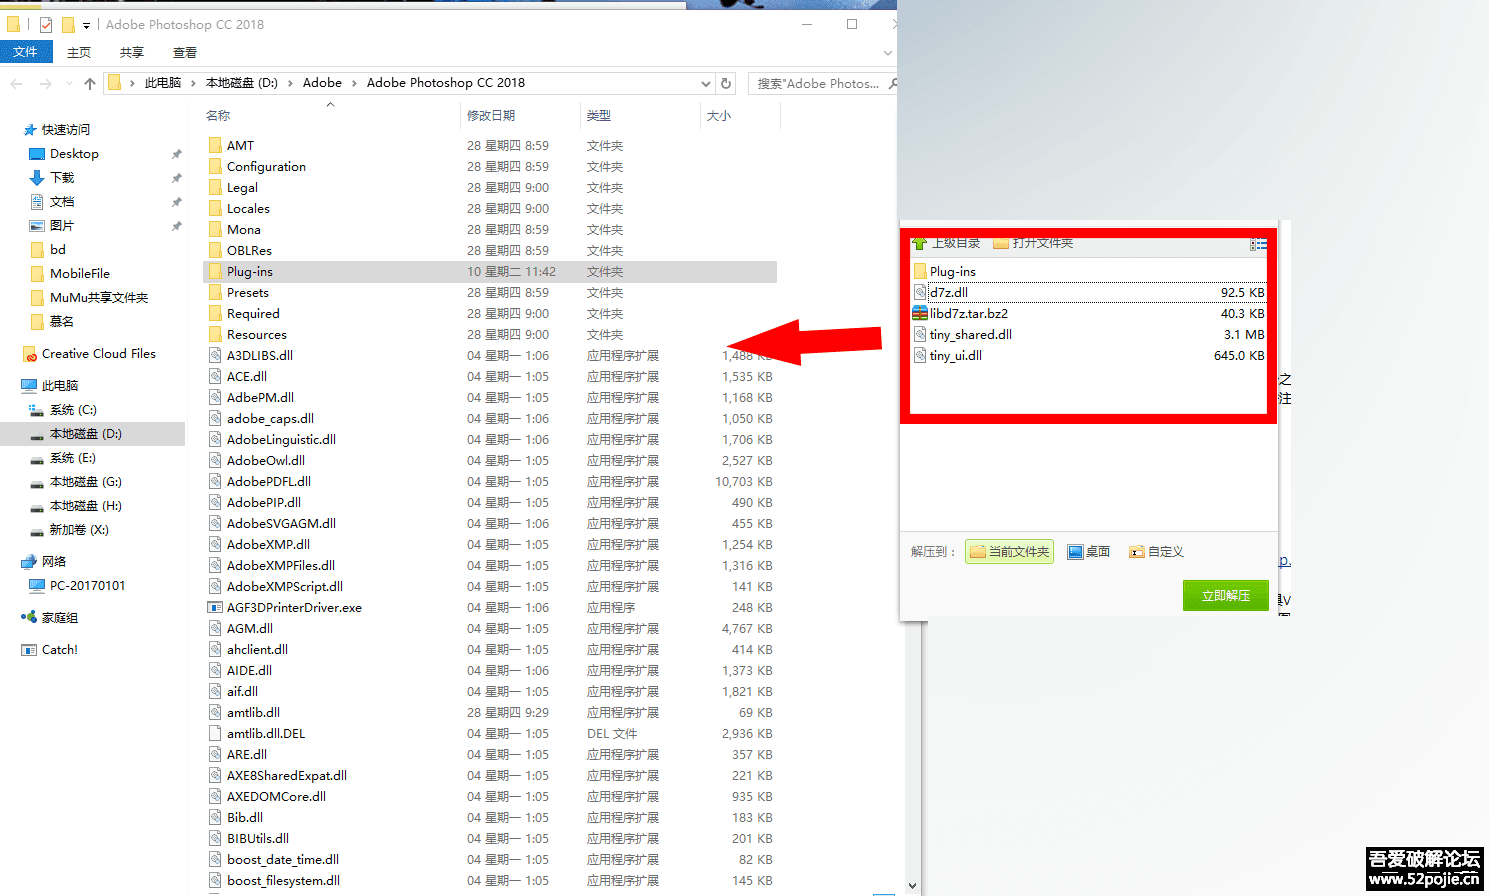Select 图片 in quick access
This screenshot has width=1489, height=896.
point(62,226)
